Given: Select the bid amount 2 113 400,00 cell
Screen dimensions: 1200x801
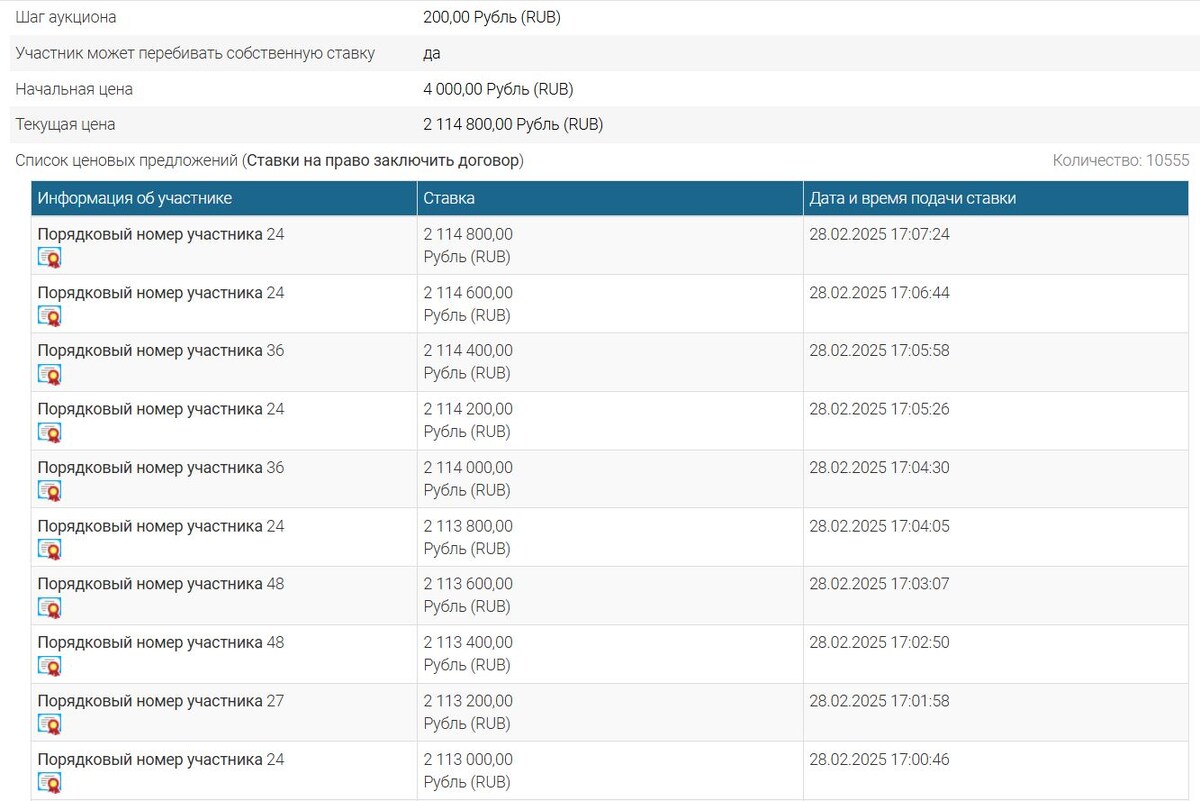Looking at the screenshot, I should (x=610, y=654).
